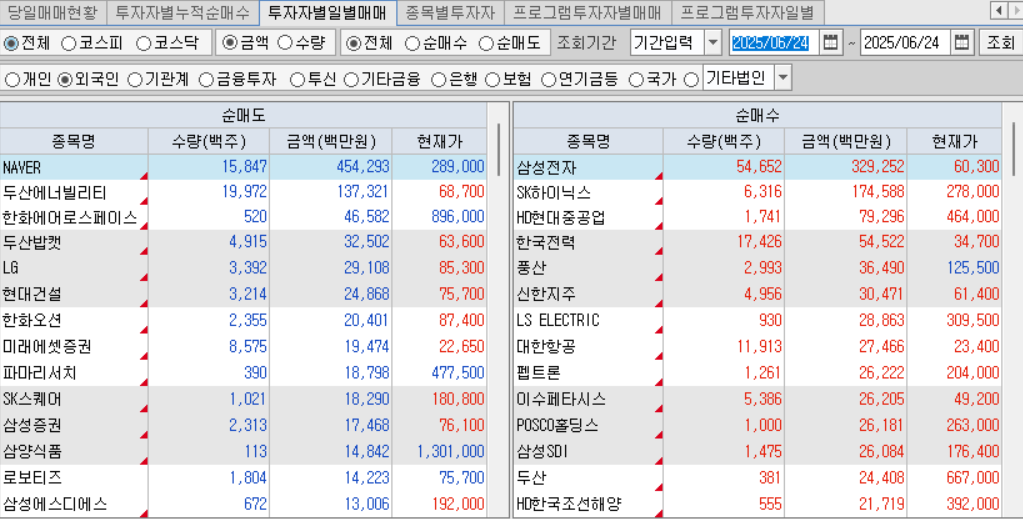
Task: Select 파마리서치 stock row
Action: pos(243,373)
